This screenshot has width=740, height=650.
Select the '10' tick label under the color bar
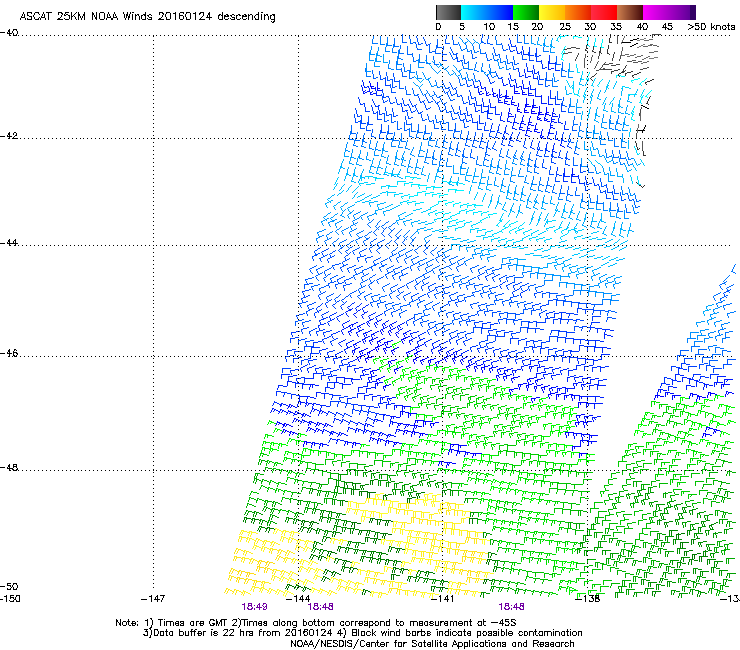coord(489,27)
